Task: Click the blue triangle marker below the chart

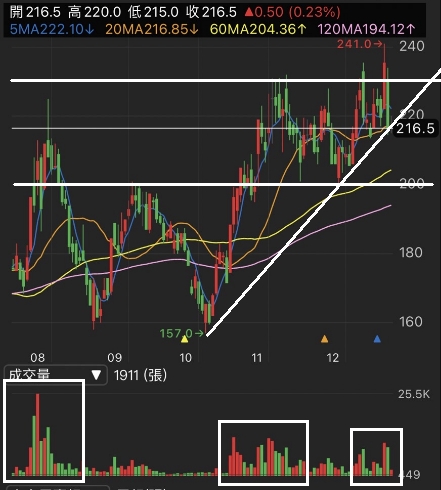Action: [x=377, y=339]
